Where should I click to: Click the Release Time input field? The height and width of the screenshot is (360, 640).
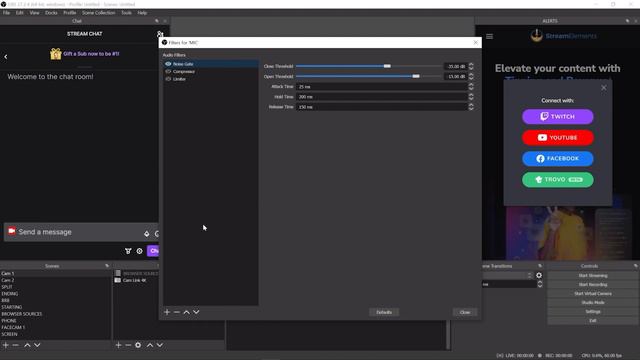381,107
